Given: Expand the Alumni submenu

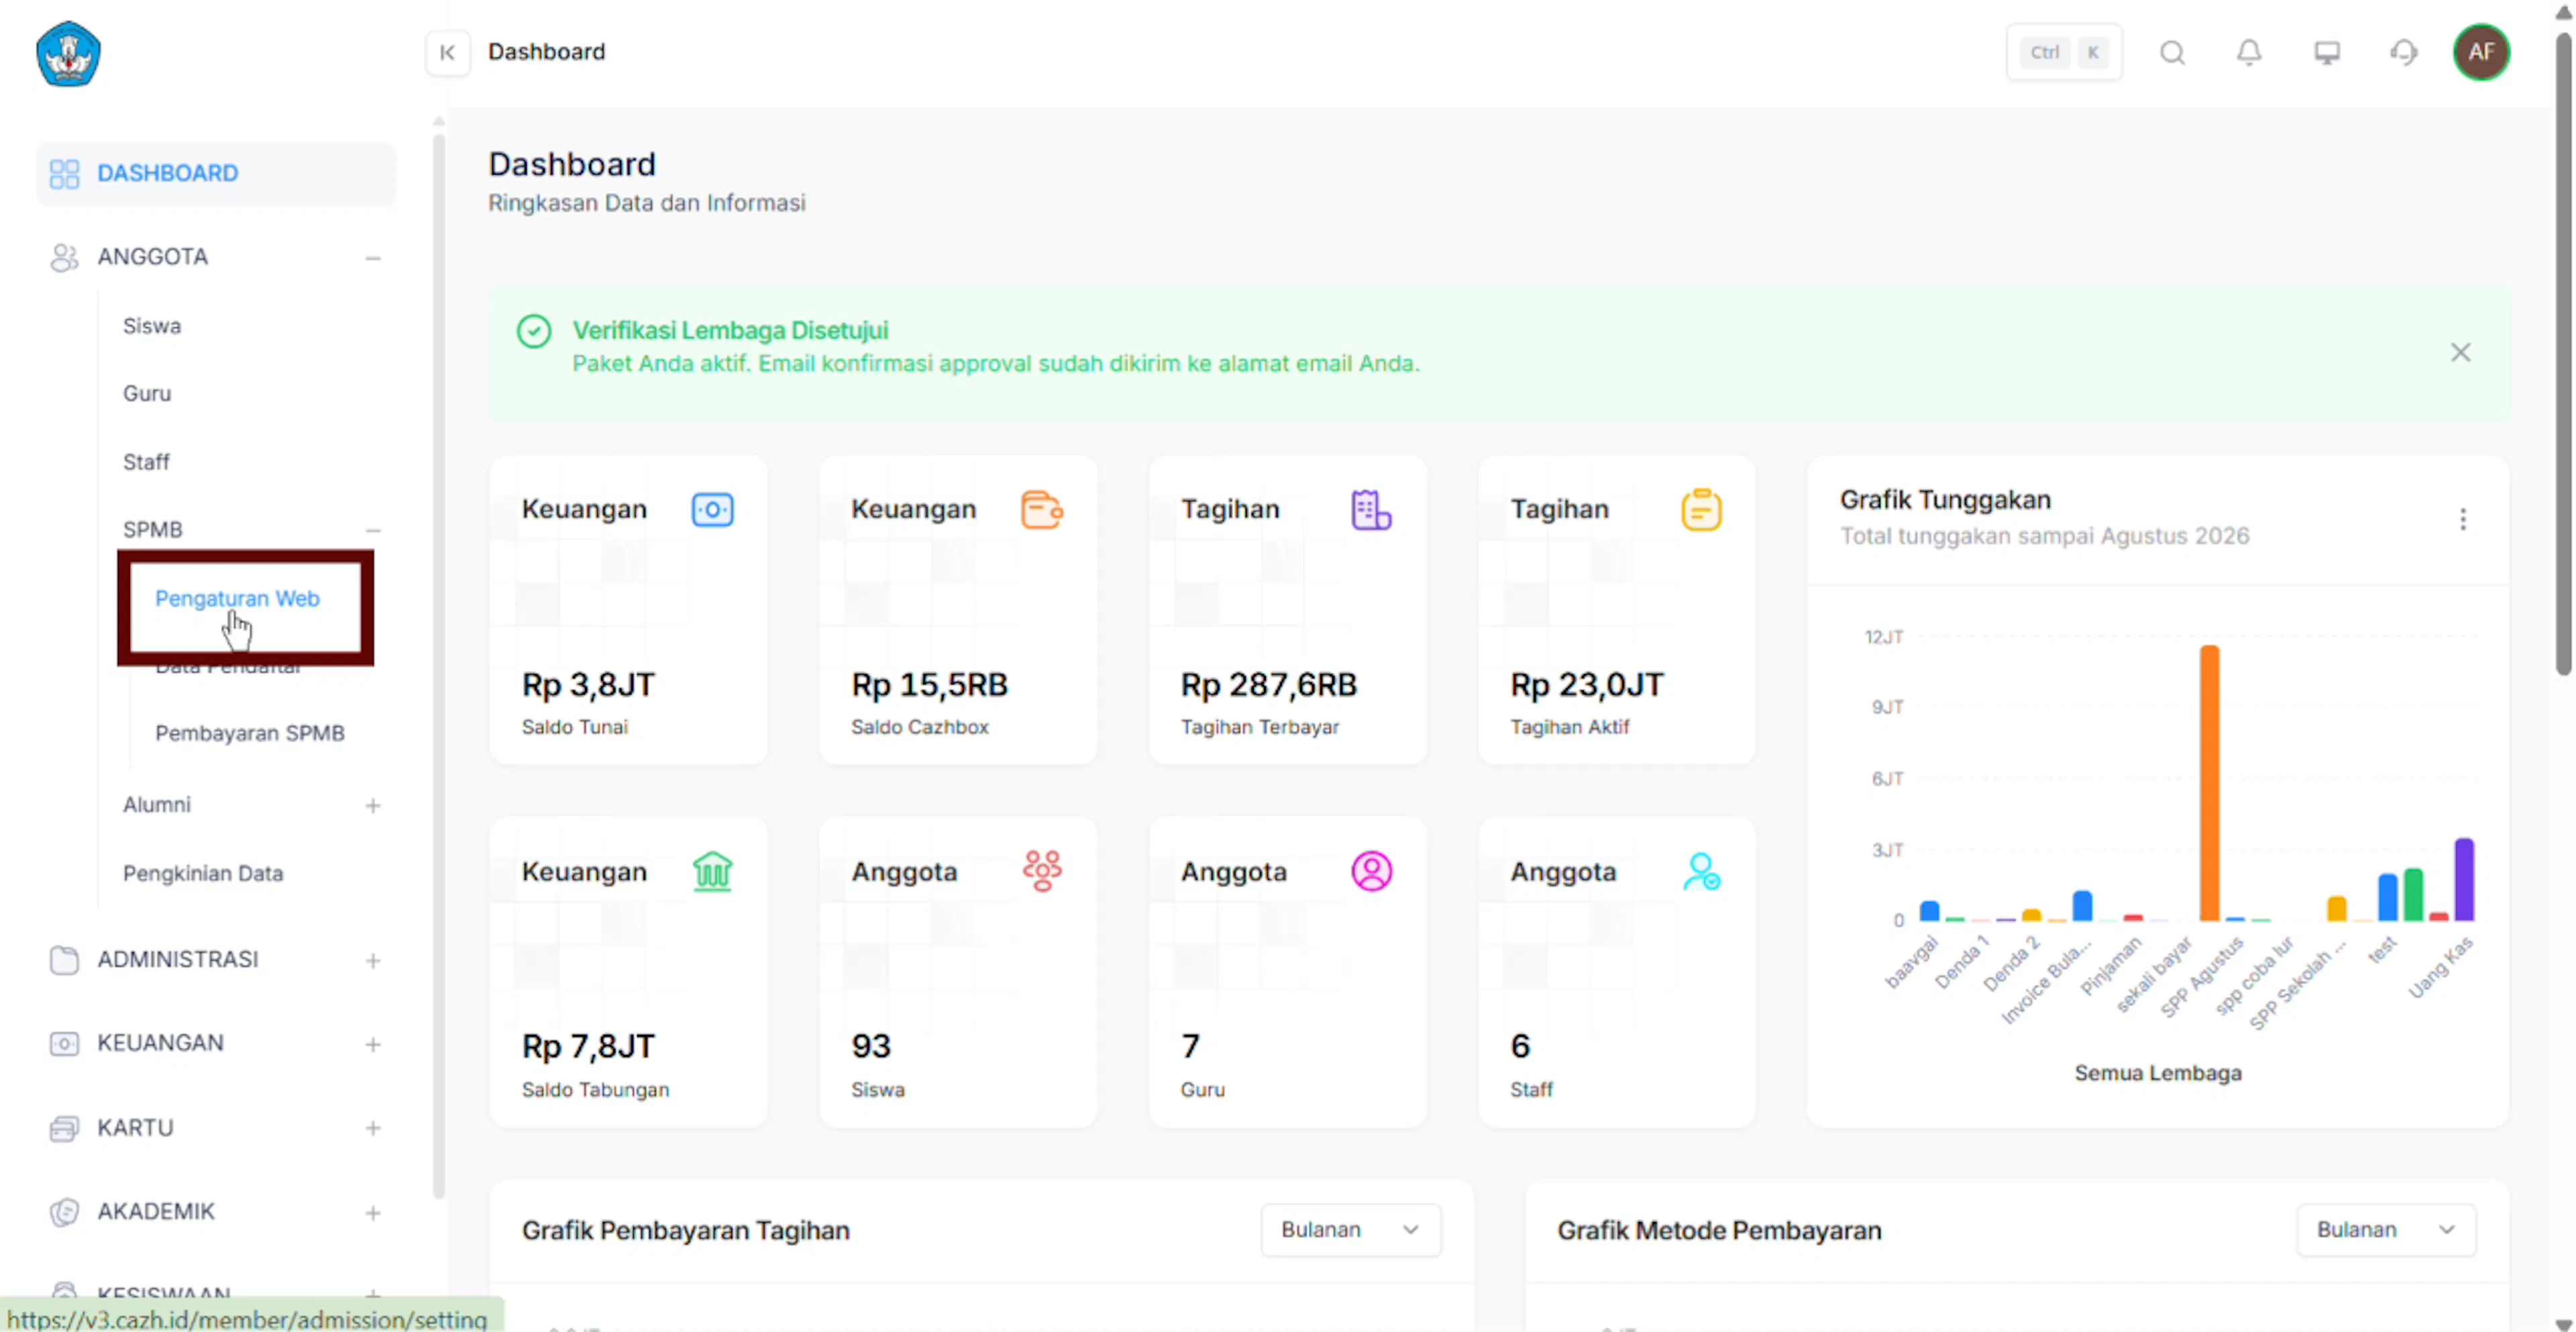Looking at the screenshot, I should pyautogui.click(x=373, y=805).
